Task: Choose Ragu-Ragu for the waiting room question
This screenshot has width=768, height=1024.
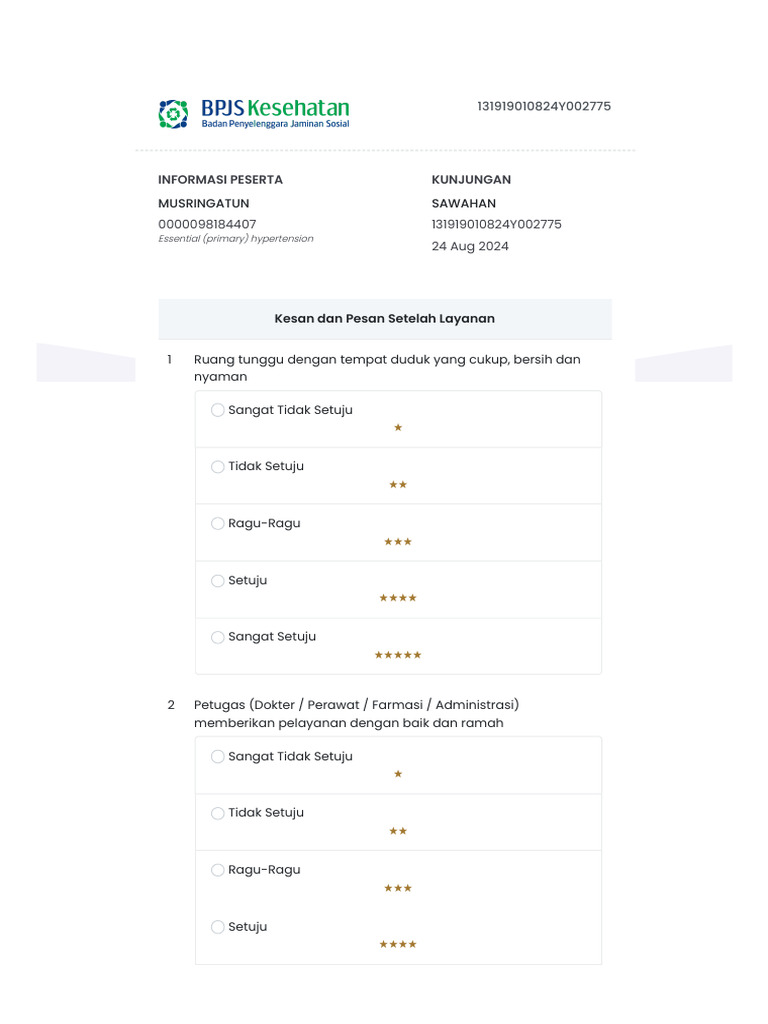Action: [x=218, y=524]
